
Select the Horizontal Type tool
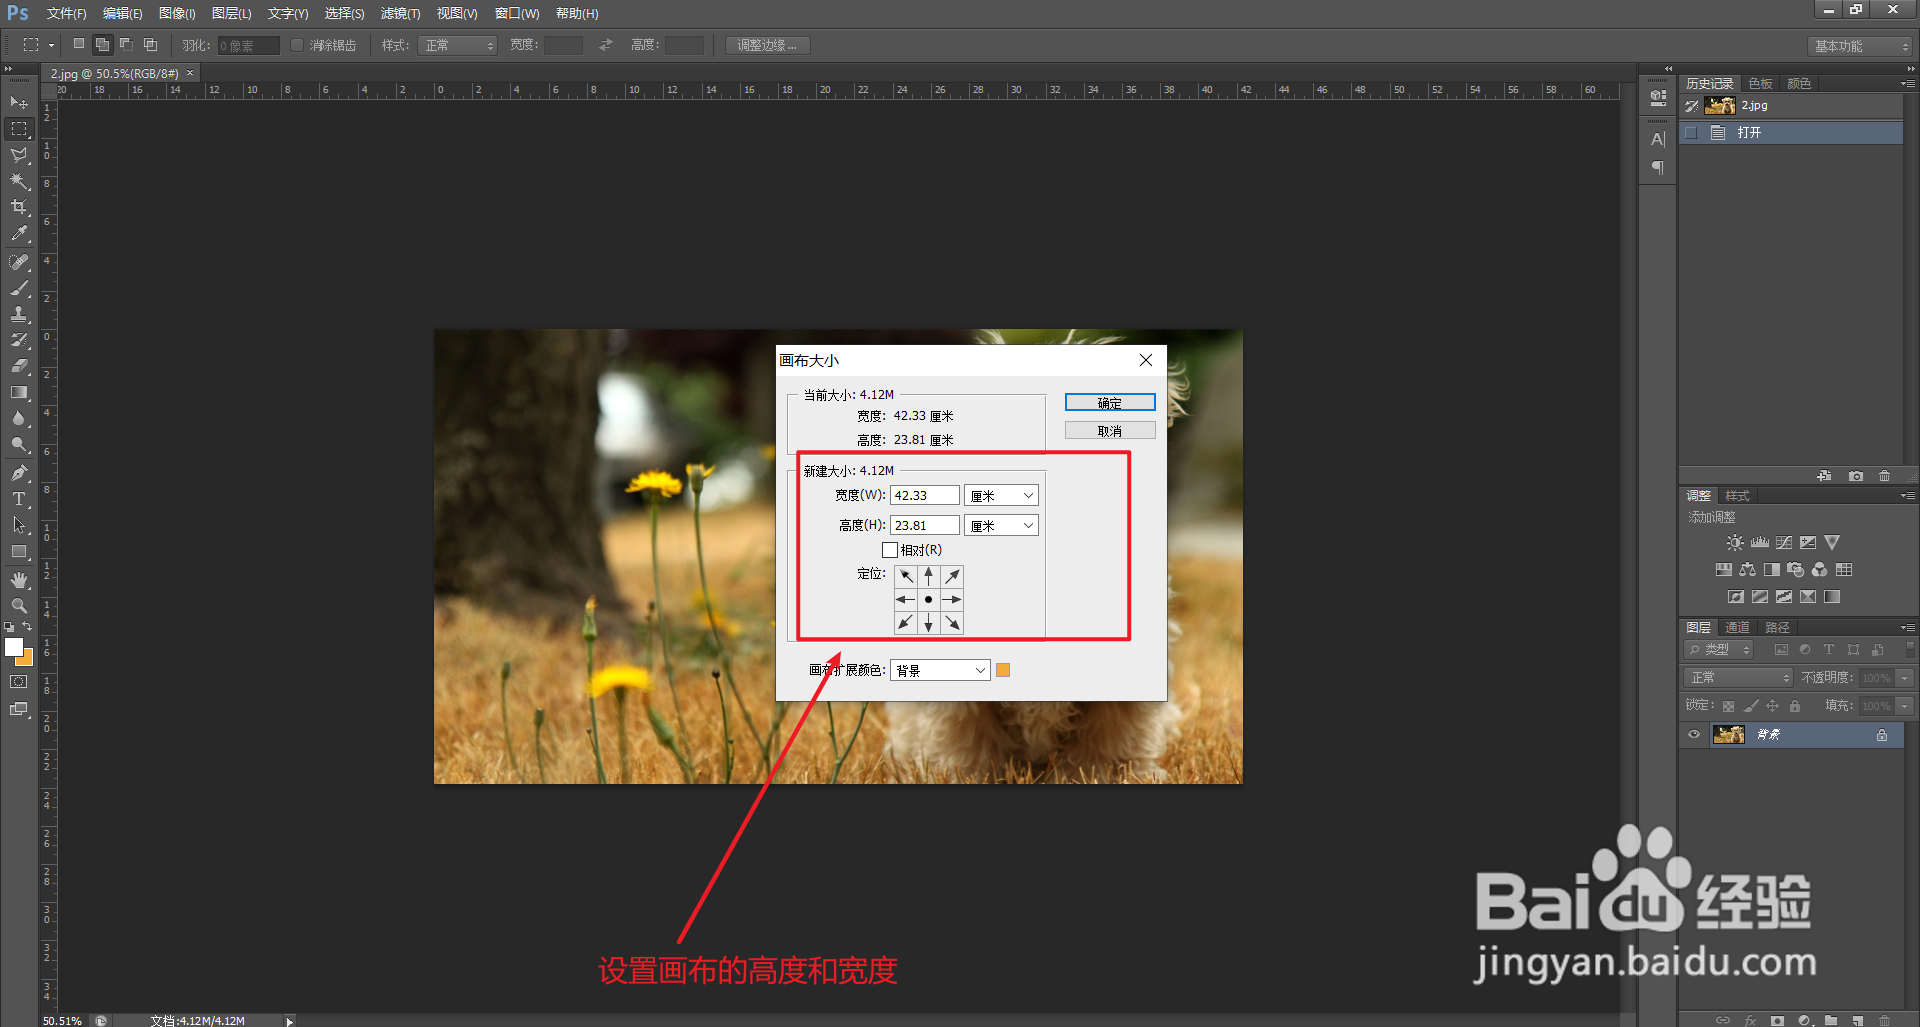tap(19, 499)
